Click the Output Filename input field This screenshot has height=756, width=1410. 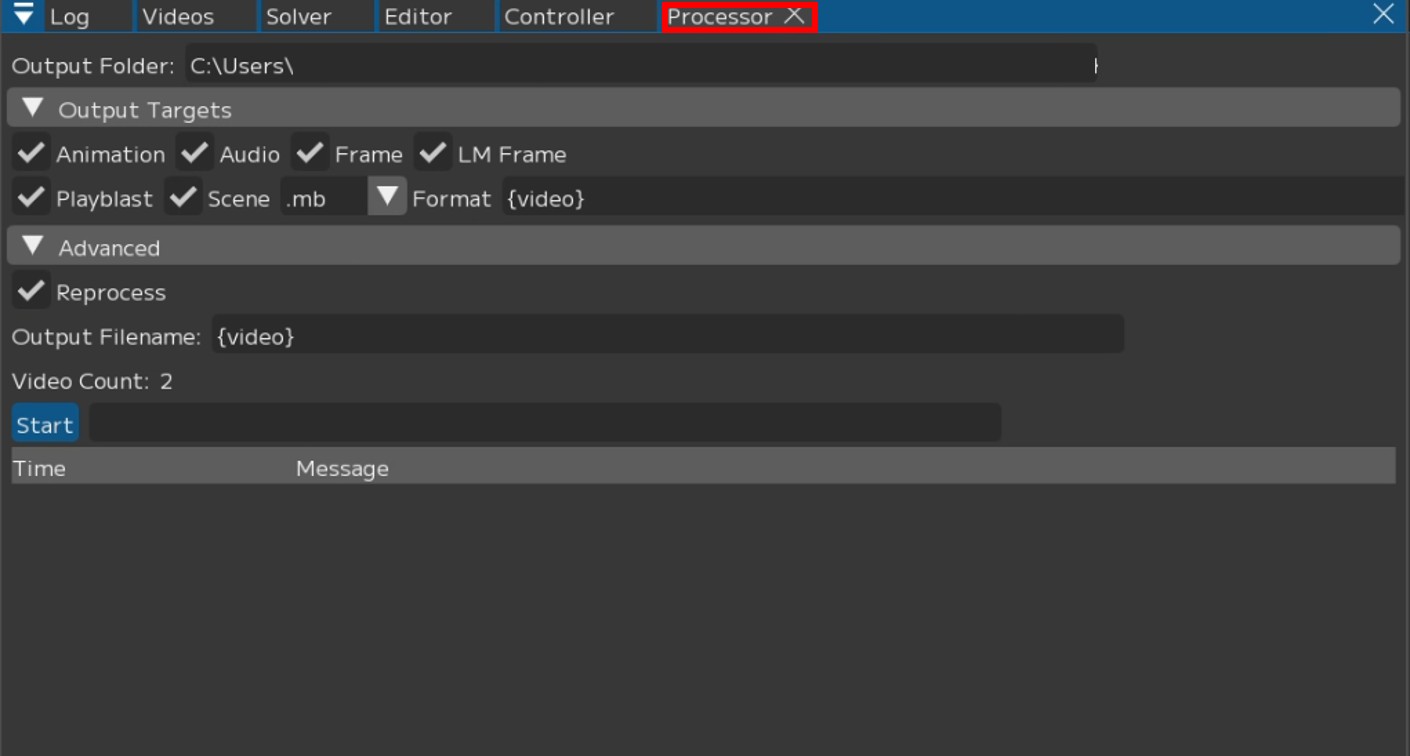click(667, 335)
